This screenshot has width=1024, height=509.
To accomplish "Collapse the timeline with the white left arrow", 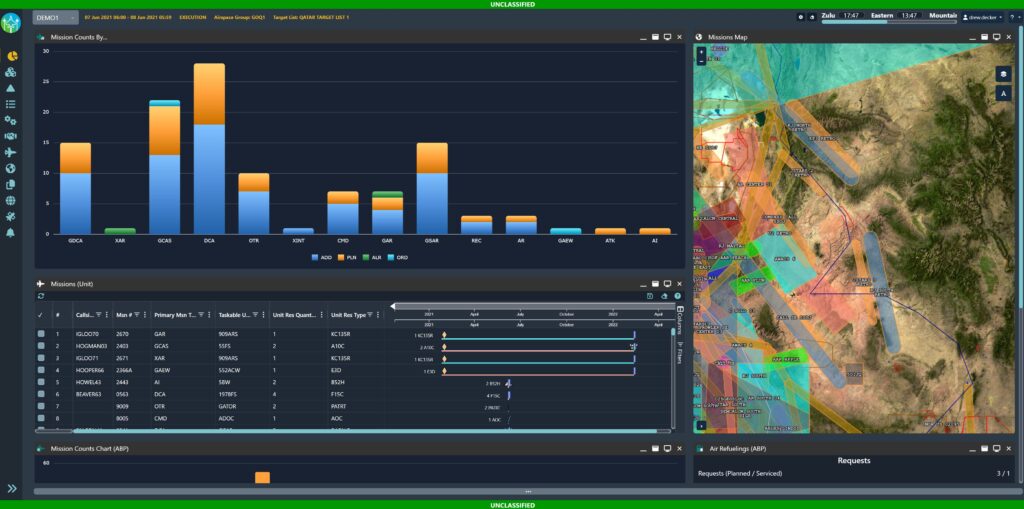I will (392, 306).
